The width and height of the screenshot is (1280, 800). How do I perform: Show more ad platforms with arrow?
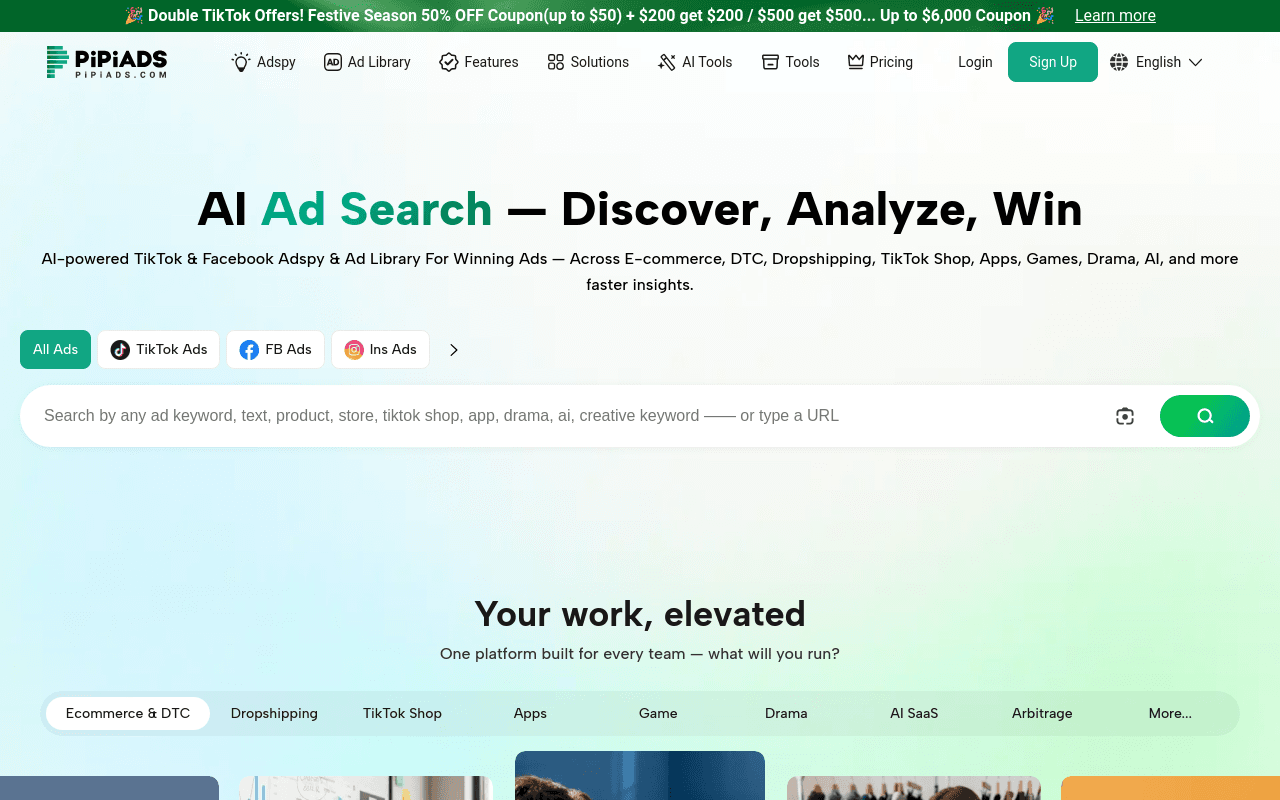[x=454, y=350]
